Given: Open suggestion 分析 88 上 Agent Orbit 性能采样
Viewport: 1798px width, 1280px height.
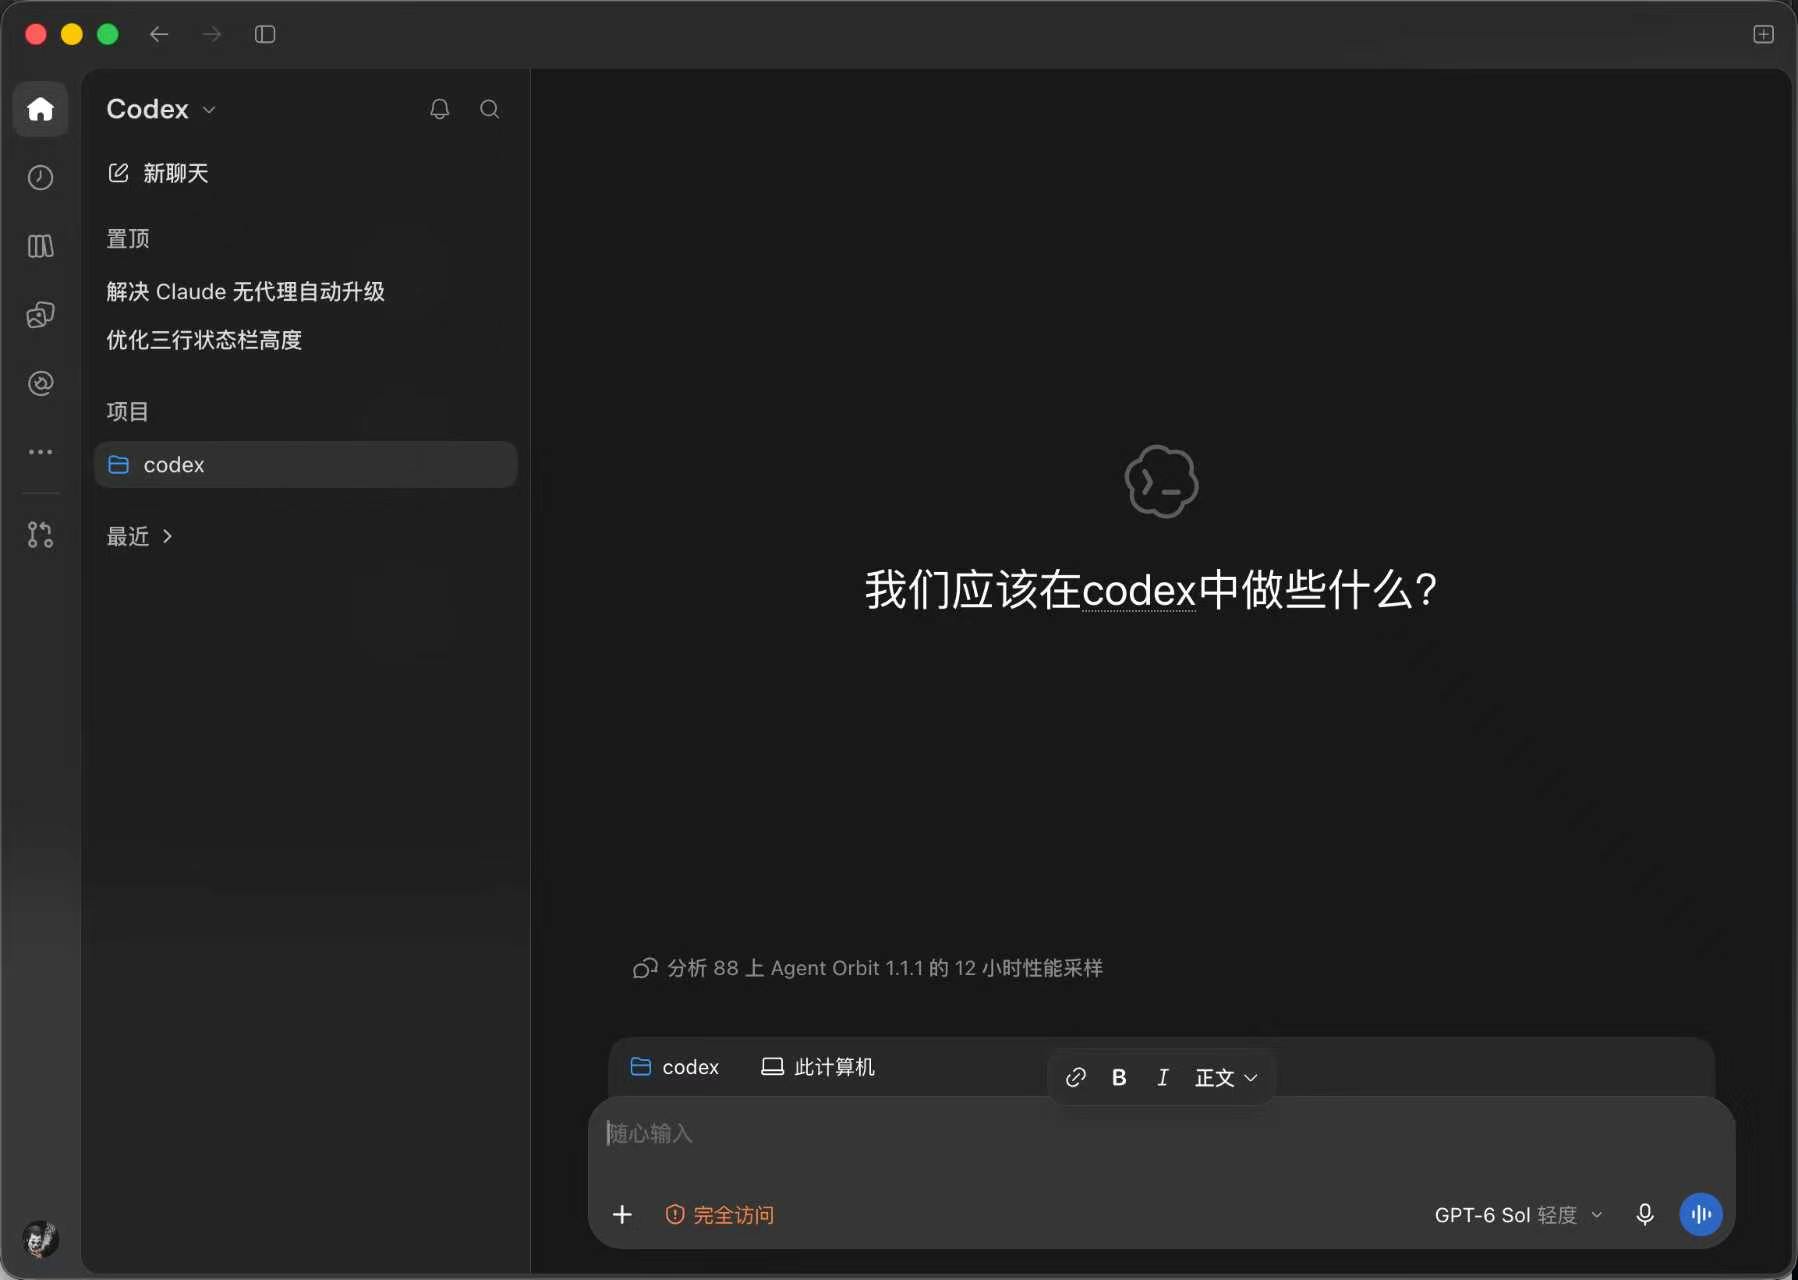Looking at the screenshot, I should coord(868,968).
